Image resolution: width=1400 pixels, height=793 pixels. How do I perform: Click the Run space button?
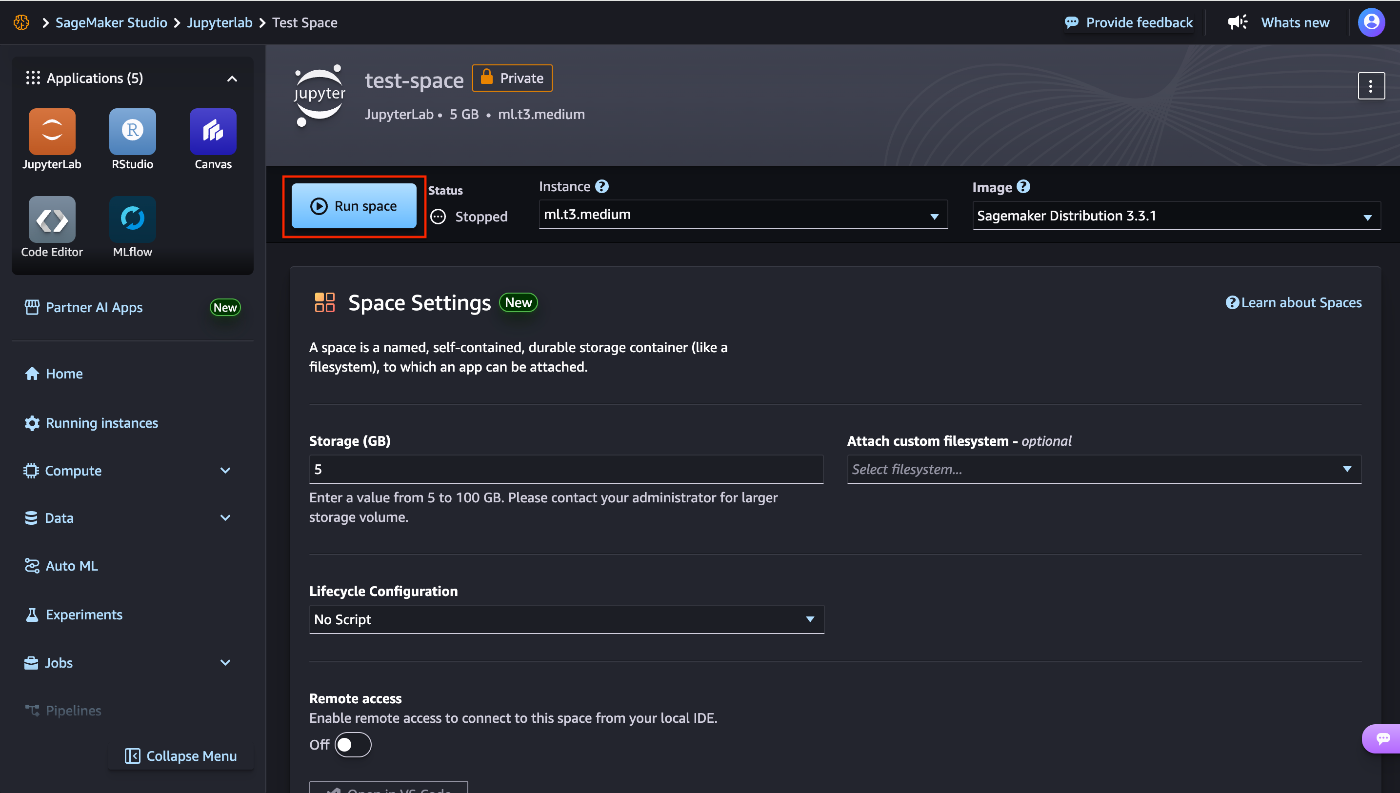click(x=354, y=206)
